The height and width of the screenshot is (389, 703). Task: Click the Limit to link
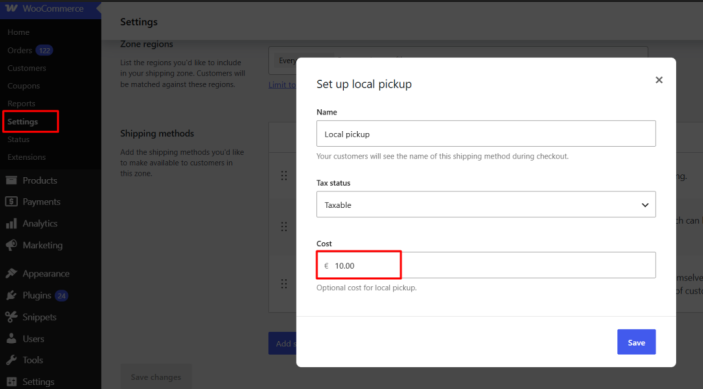click(282, 85)
